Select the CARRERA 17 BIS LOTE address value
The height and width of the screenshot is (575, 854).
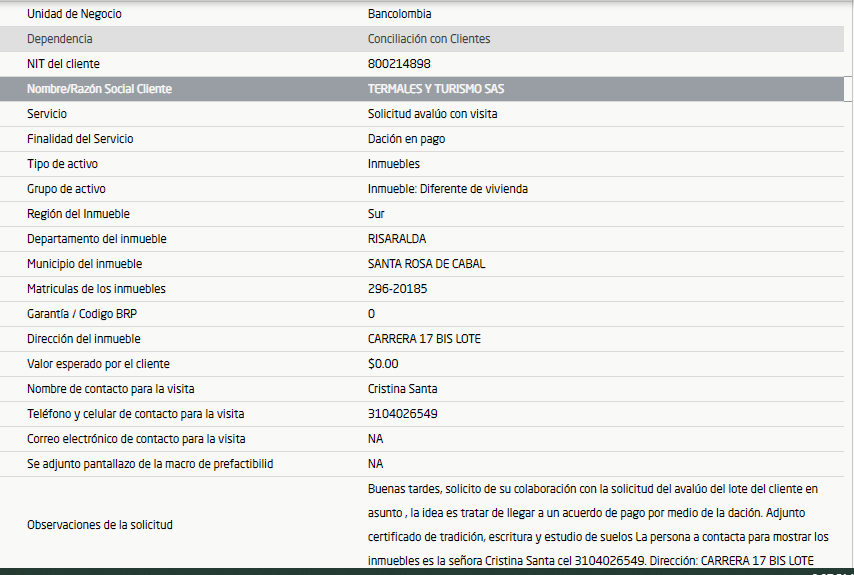pyautogui.click(x=424, y=339)
